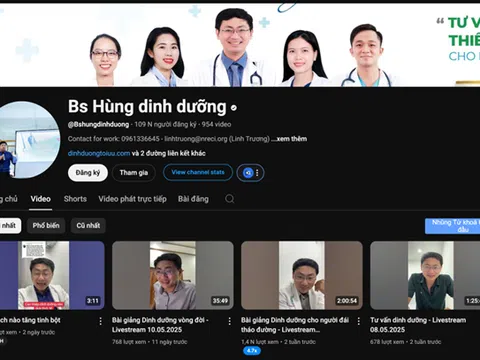The width and height of the screenshot is (480, 360).
Task: Open the 3:11 duration video thumbnail
Action: pyautogui.click(x=52, y=275)
